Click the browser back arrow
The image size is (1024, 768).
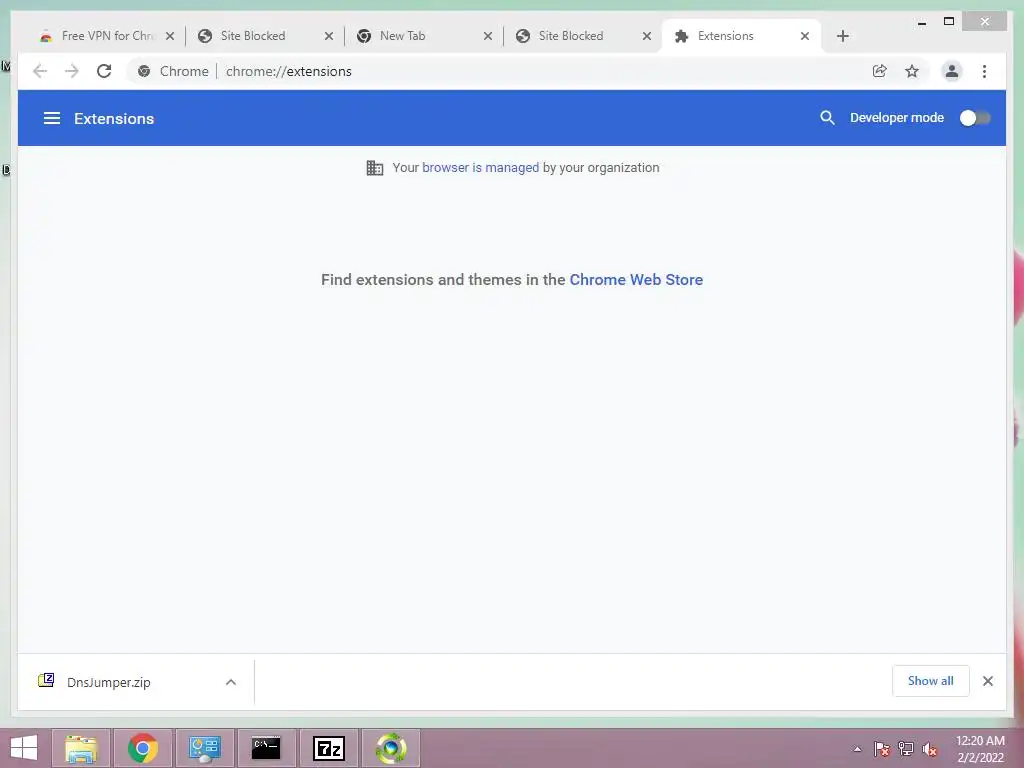[x=40, y=71]
